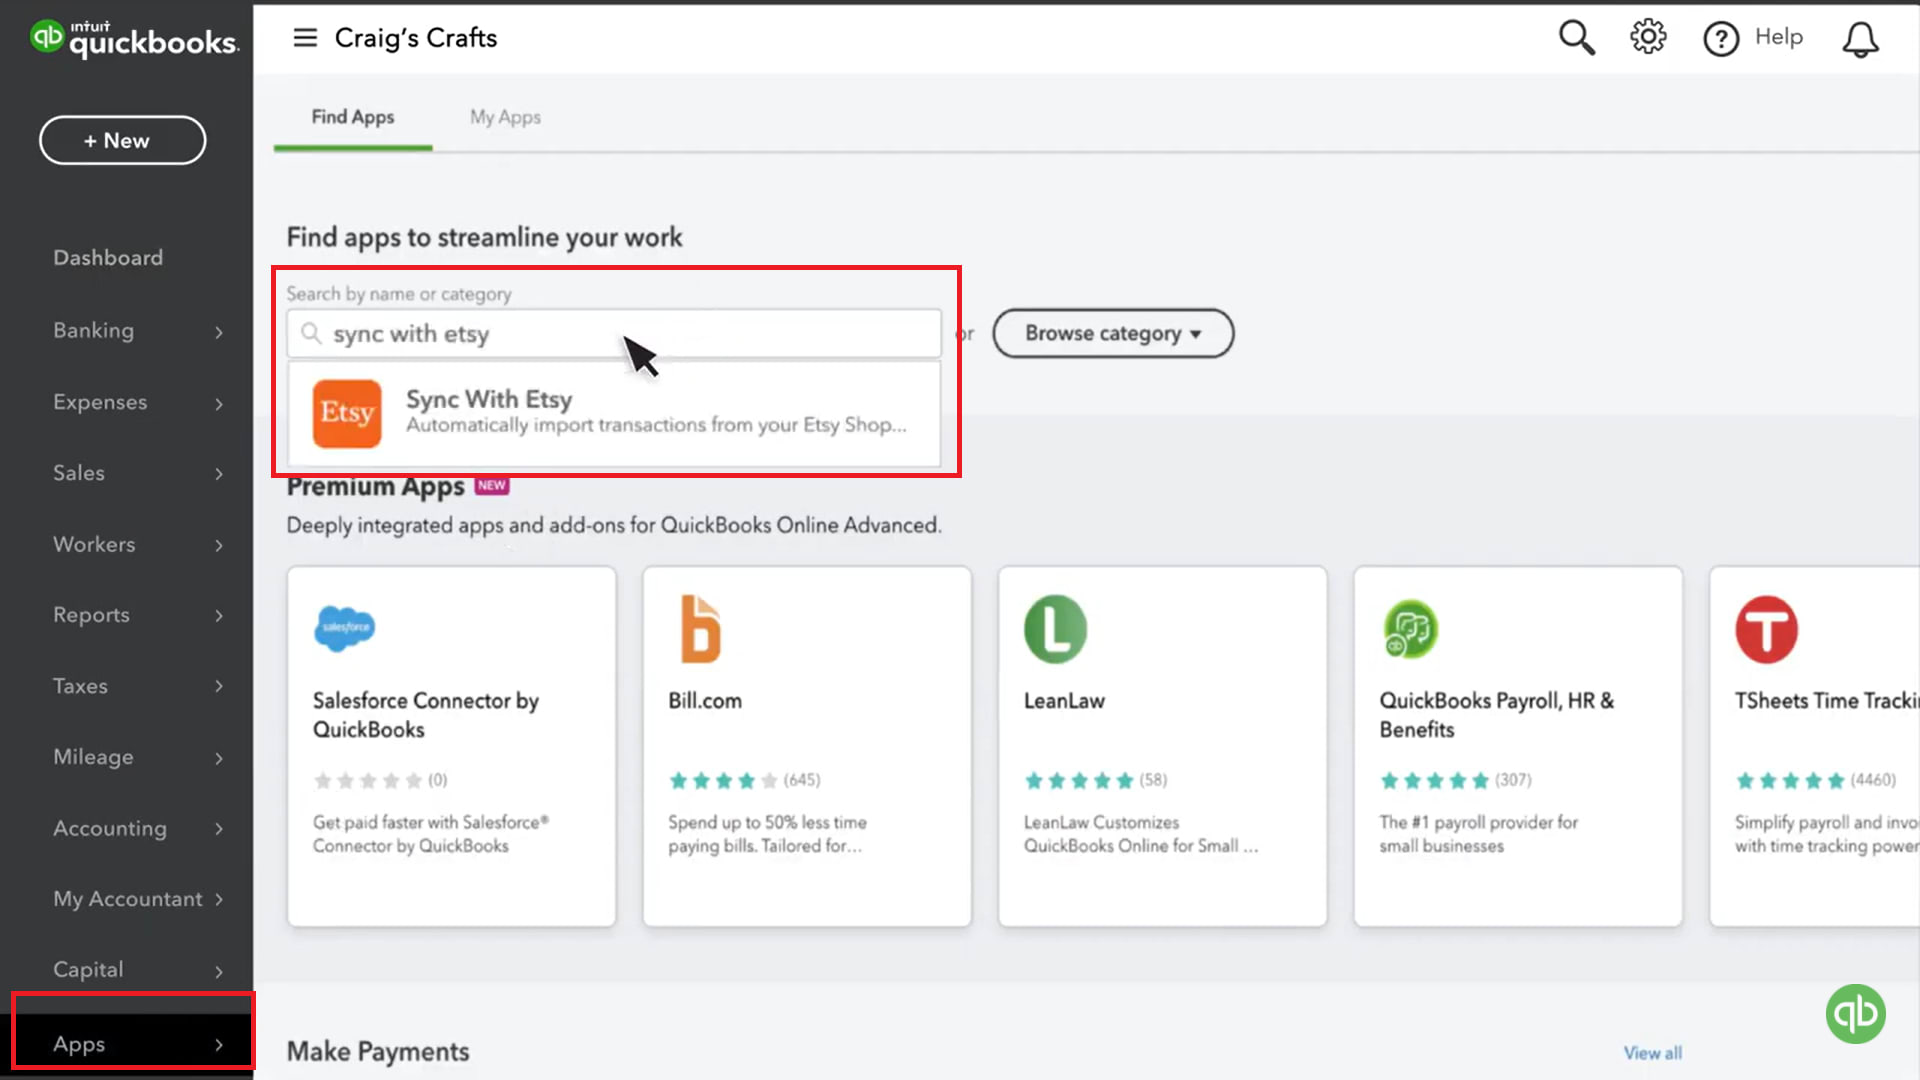Switch to the My Apps tab
The height and width of the screenshot is (1080, 1920).
coord(505,117)
